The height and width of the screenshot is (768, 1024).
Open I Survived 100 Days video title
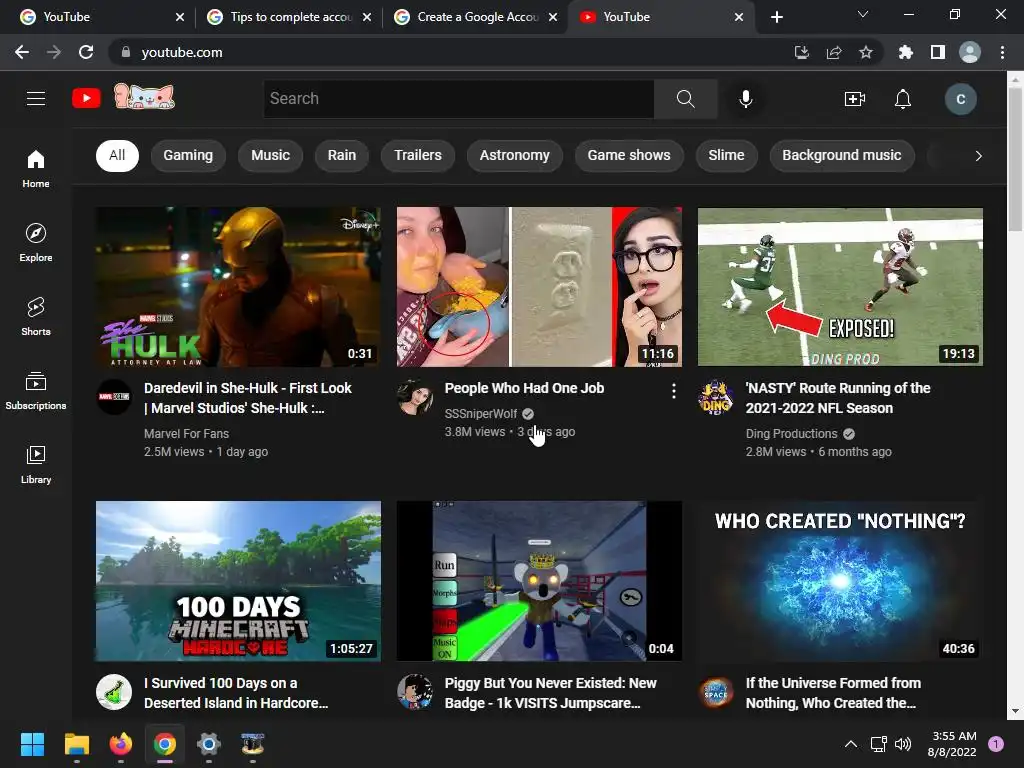pyautogui.click(x=236, y=693)
